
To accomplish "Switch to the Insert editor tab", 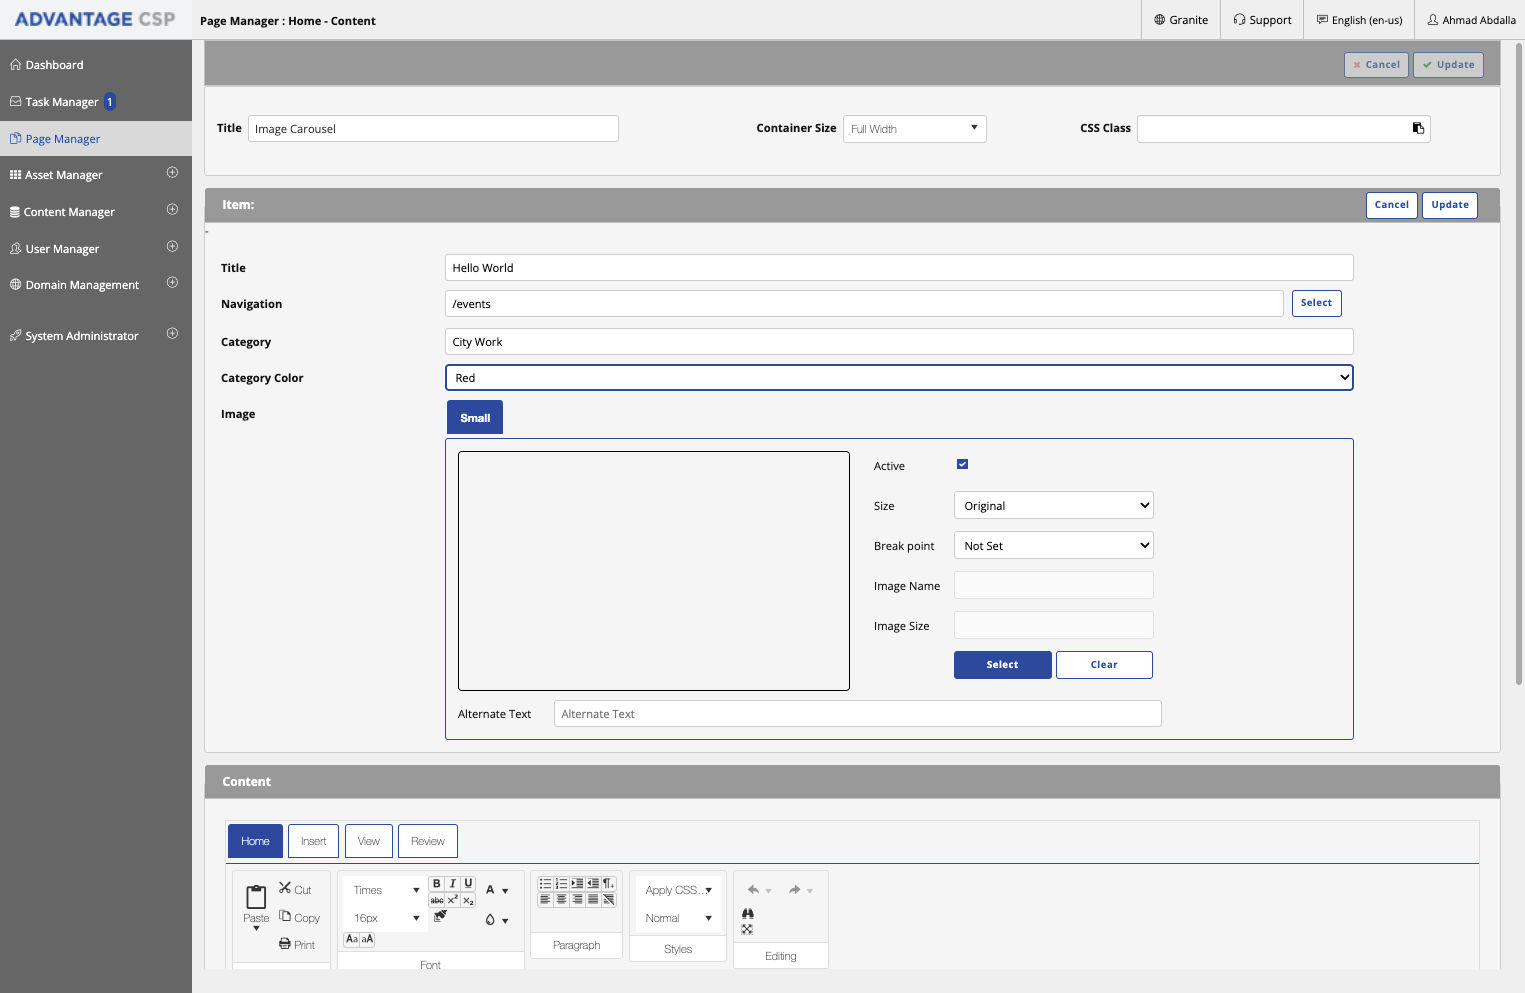I will 314,841.
